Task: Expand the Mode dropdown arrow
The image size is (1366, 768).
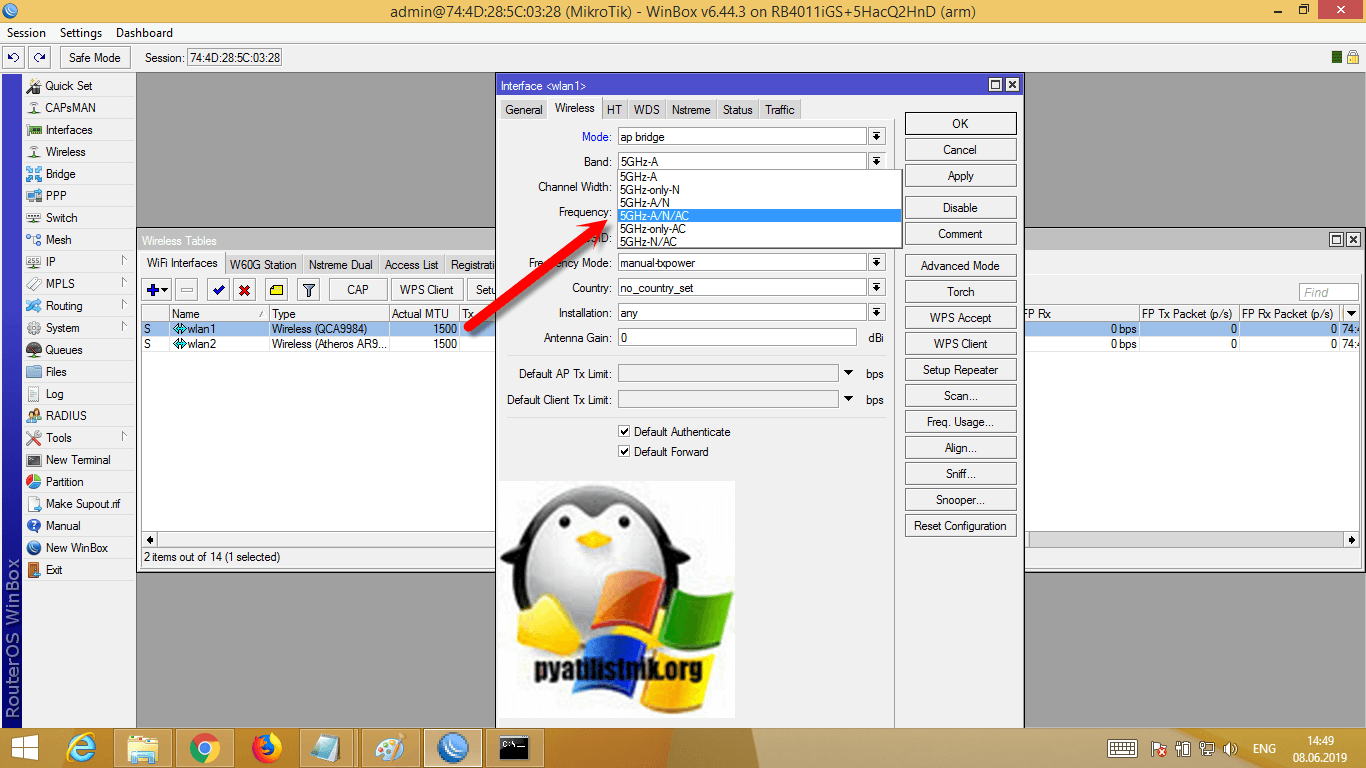Action: (x=876, y=136)
